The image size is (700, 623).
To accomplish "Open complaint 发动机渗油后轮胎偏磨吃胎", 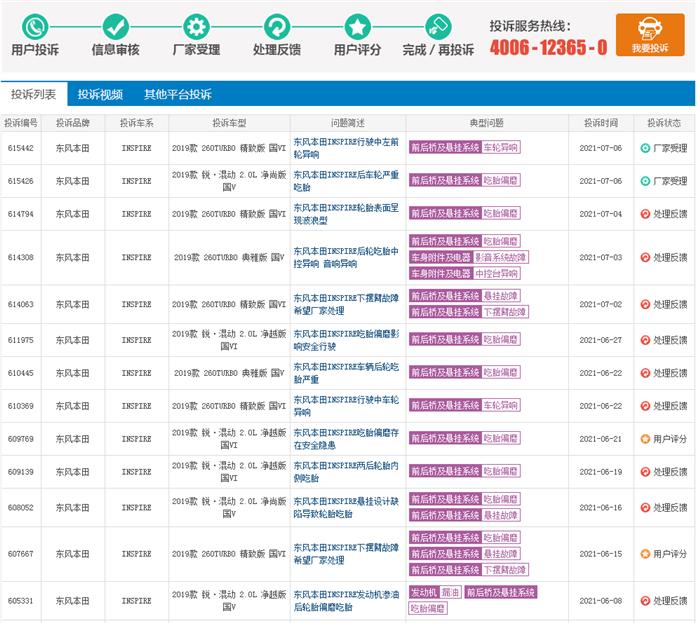I will click(346, 601).
